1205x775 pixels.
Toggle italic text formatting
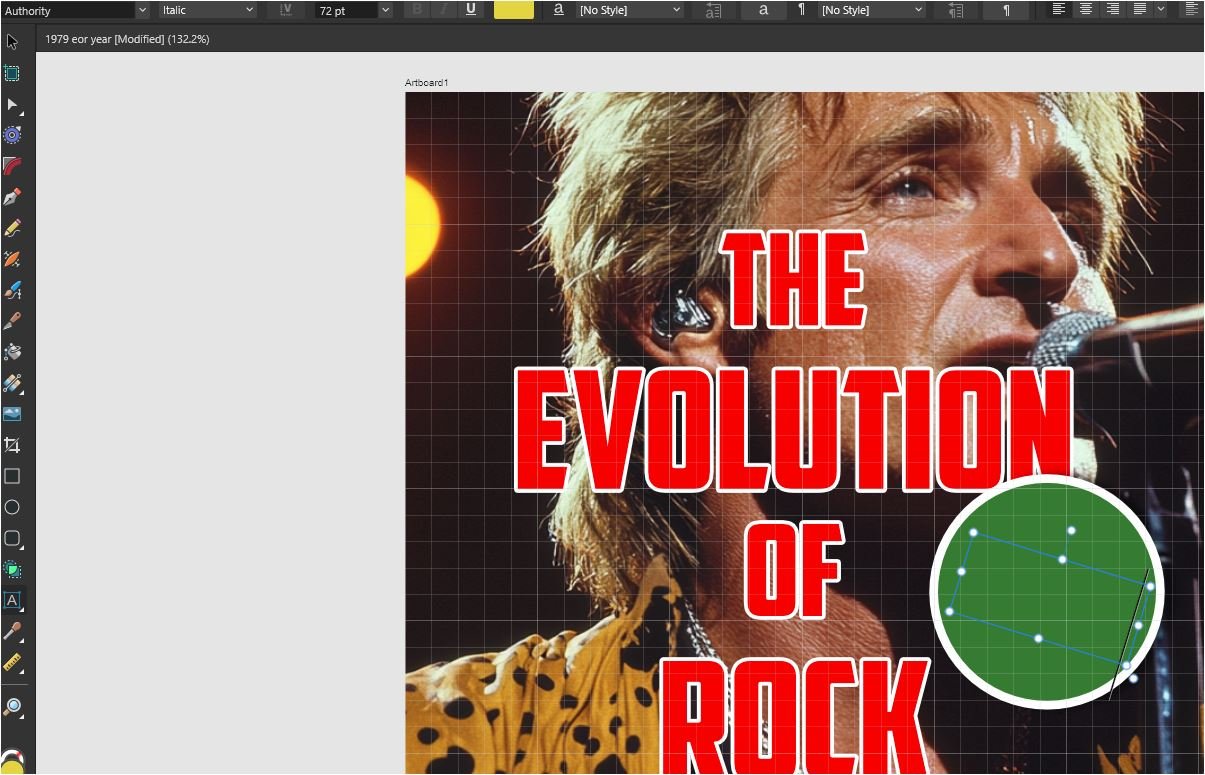point(443,10)
